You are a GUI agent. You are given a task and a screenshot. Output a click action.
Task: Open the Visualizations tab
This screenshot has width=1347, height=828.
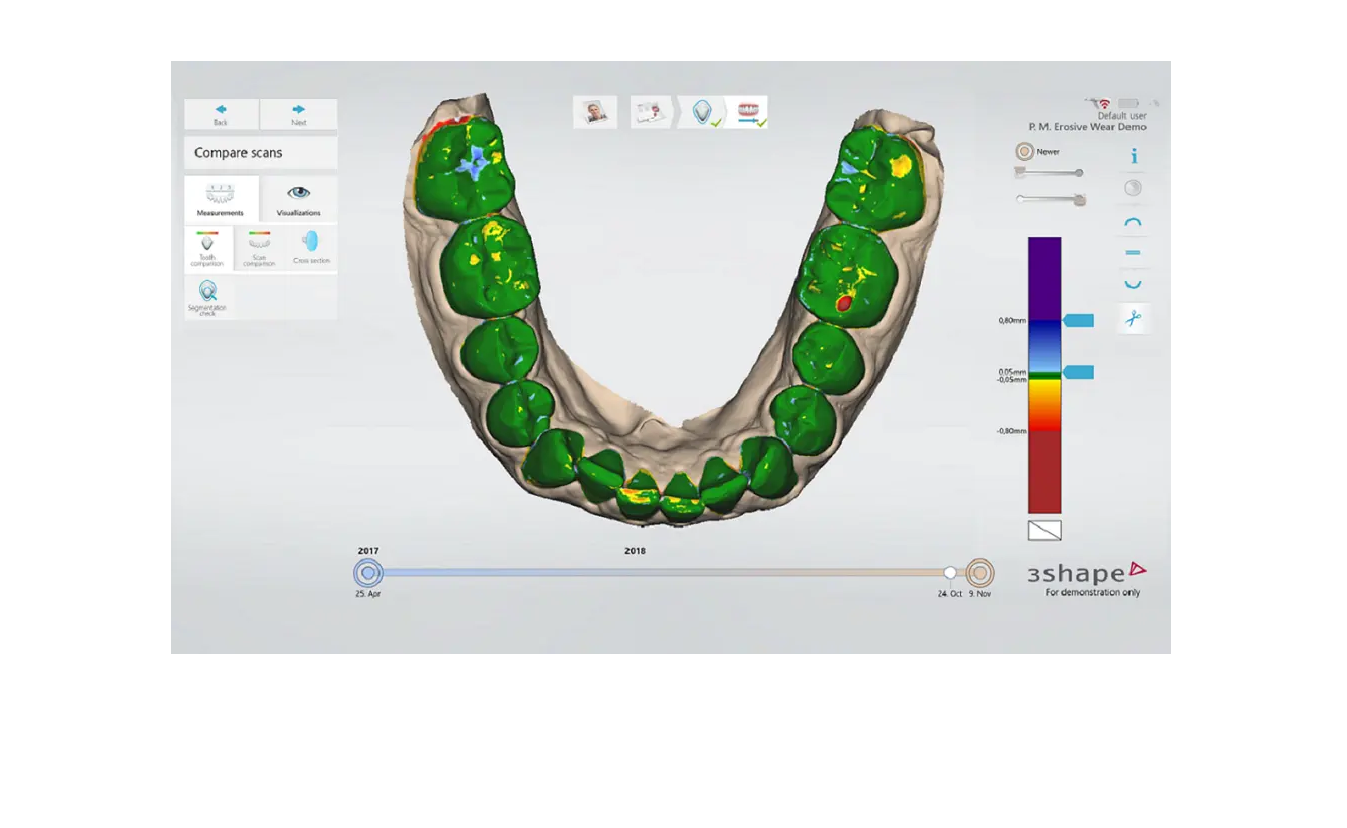click(298, 198)
